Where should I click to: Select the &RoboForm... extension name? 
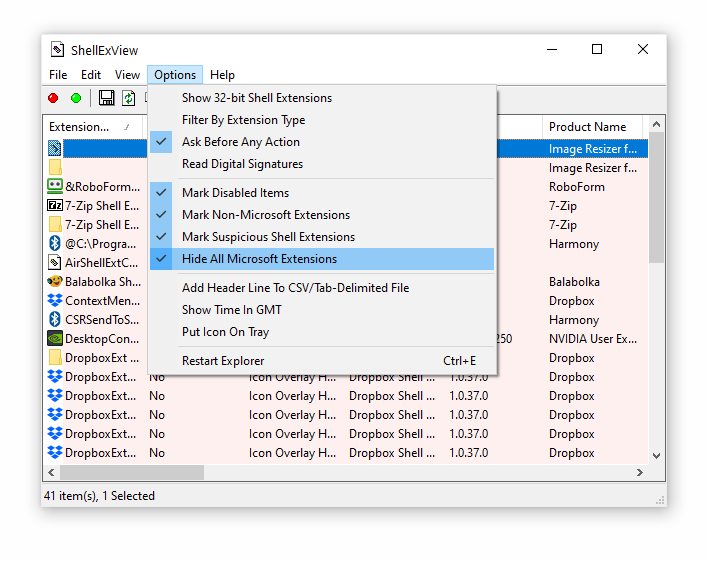(x=102, y=187)
